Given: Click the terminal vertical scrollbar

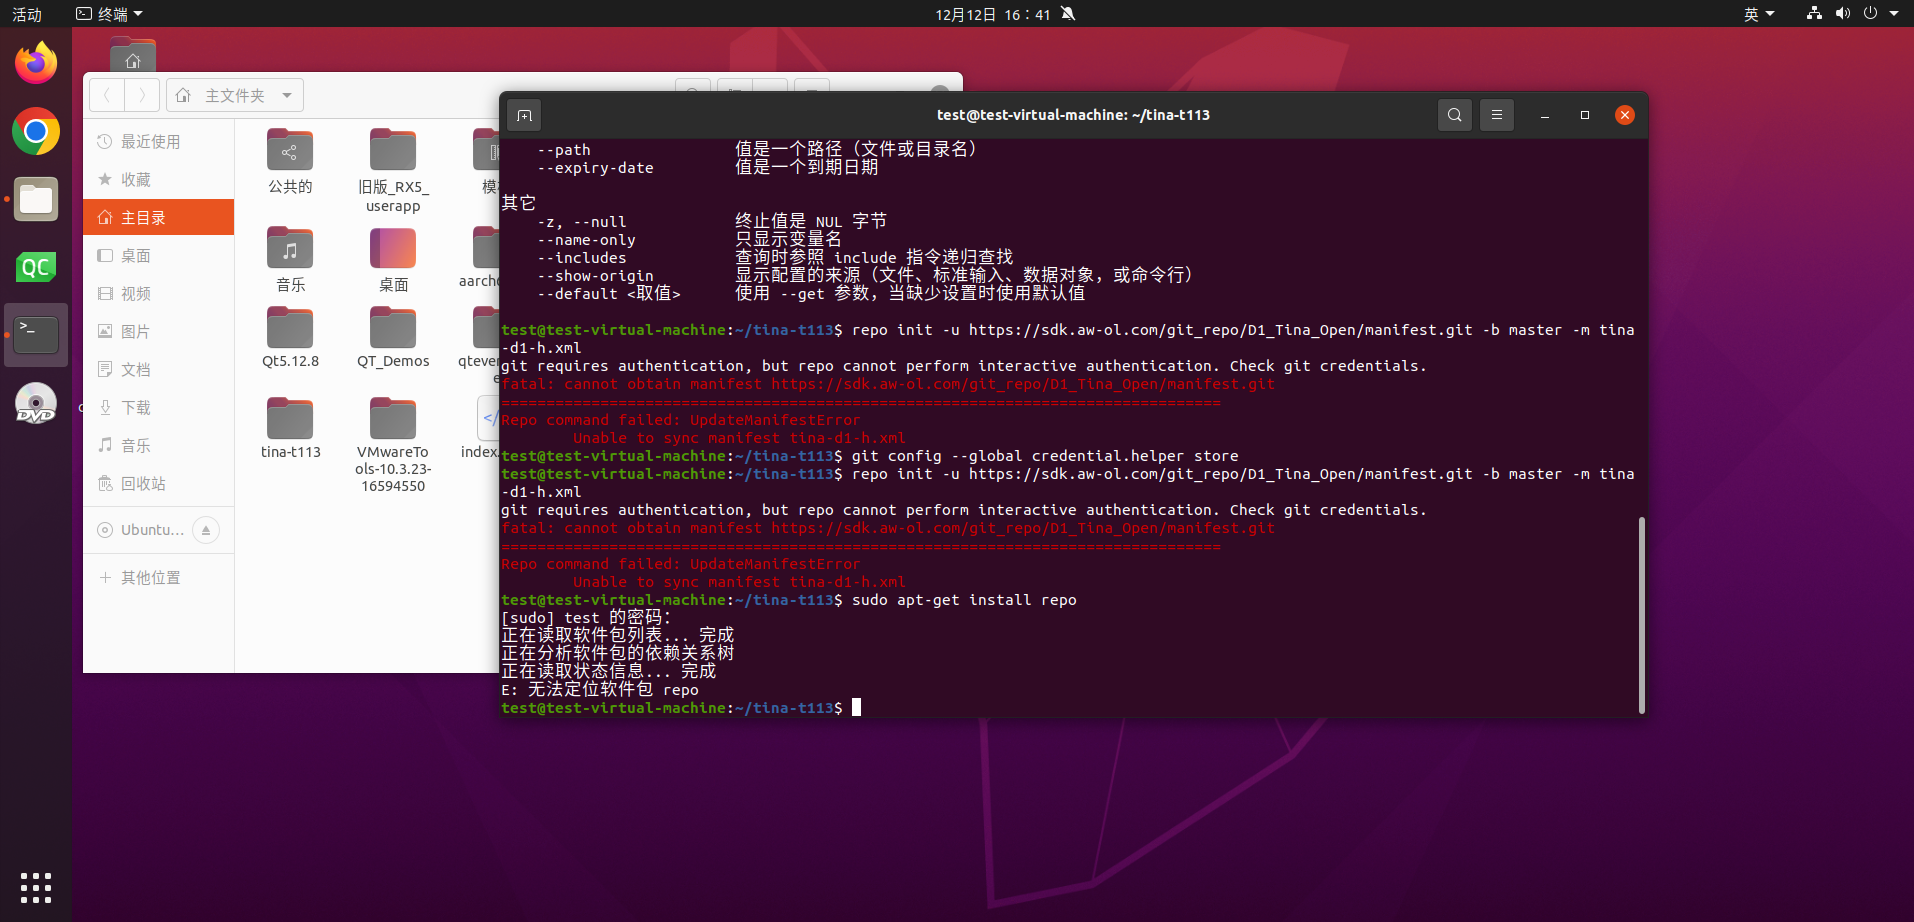Looking at the screenshot, I should coord(1641,614).
